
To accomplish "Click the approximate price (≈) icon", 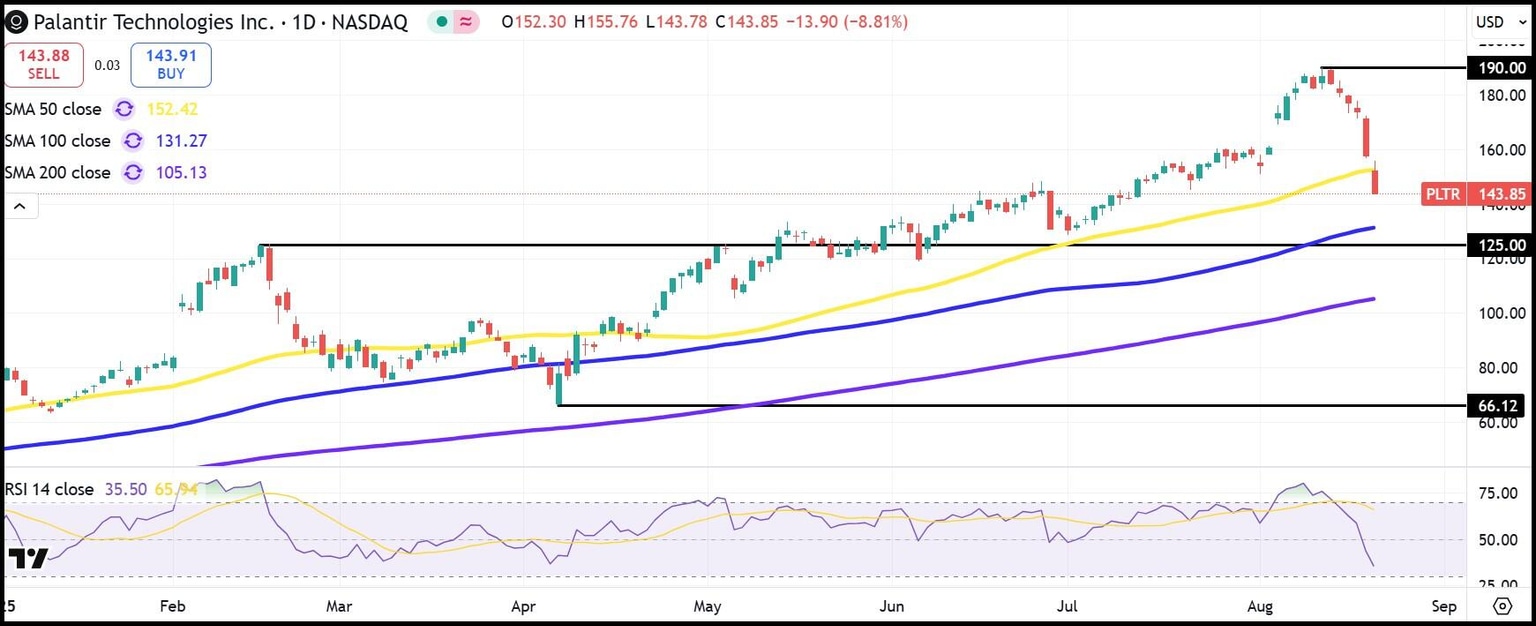I will [x=466, y=20].
